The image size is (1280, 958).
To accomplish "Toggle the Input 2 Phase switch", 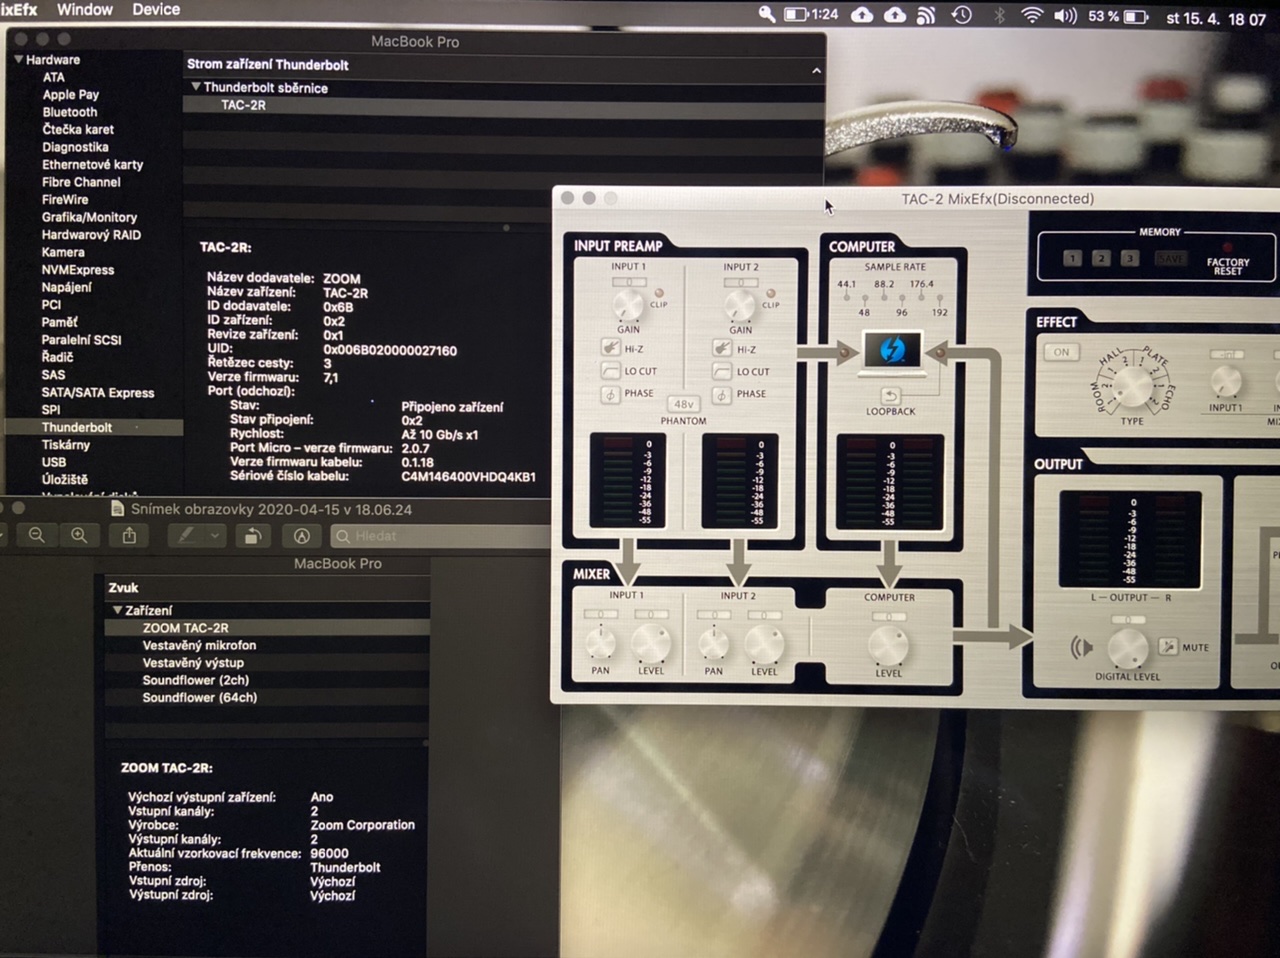I will coord(722,394).
